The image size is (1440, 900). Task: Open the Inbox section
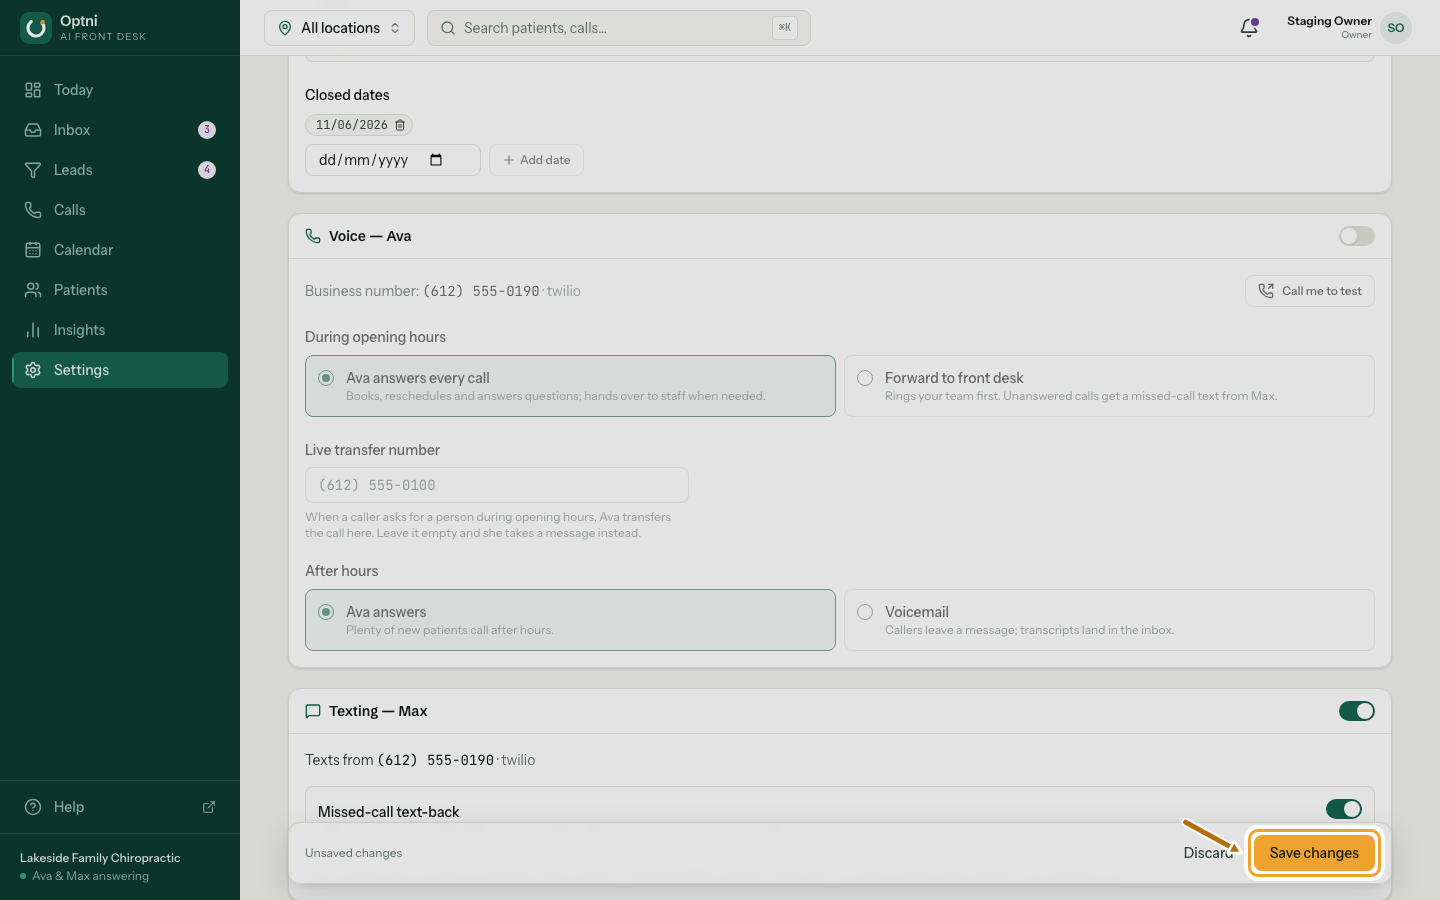tap(120, 130)
